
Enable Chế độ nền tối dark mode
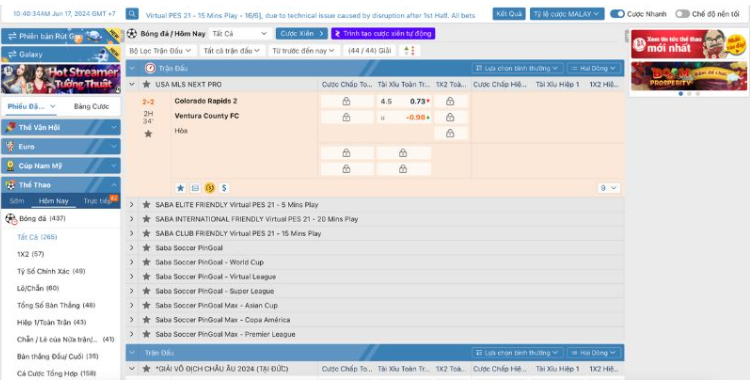(x=683, y=14)
